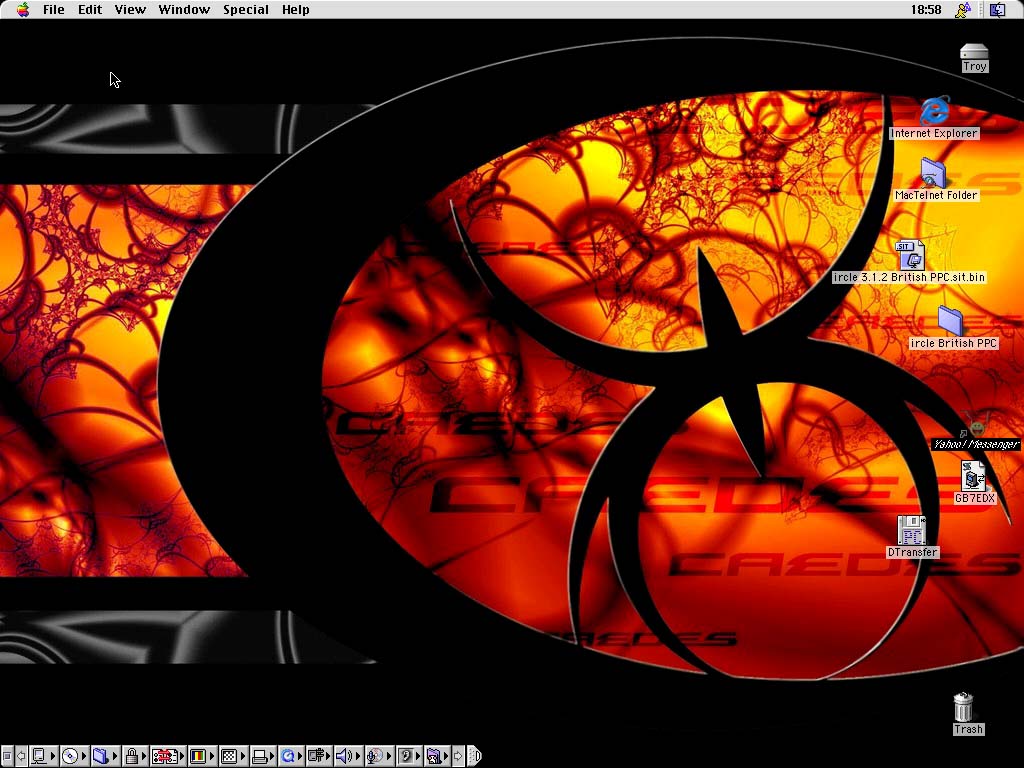Open the File Sharing folder Control Strip module
Screen dimensions: 1024x768
[104, 756]
